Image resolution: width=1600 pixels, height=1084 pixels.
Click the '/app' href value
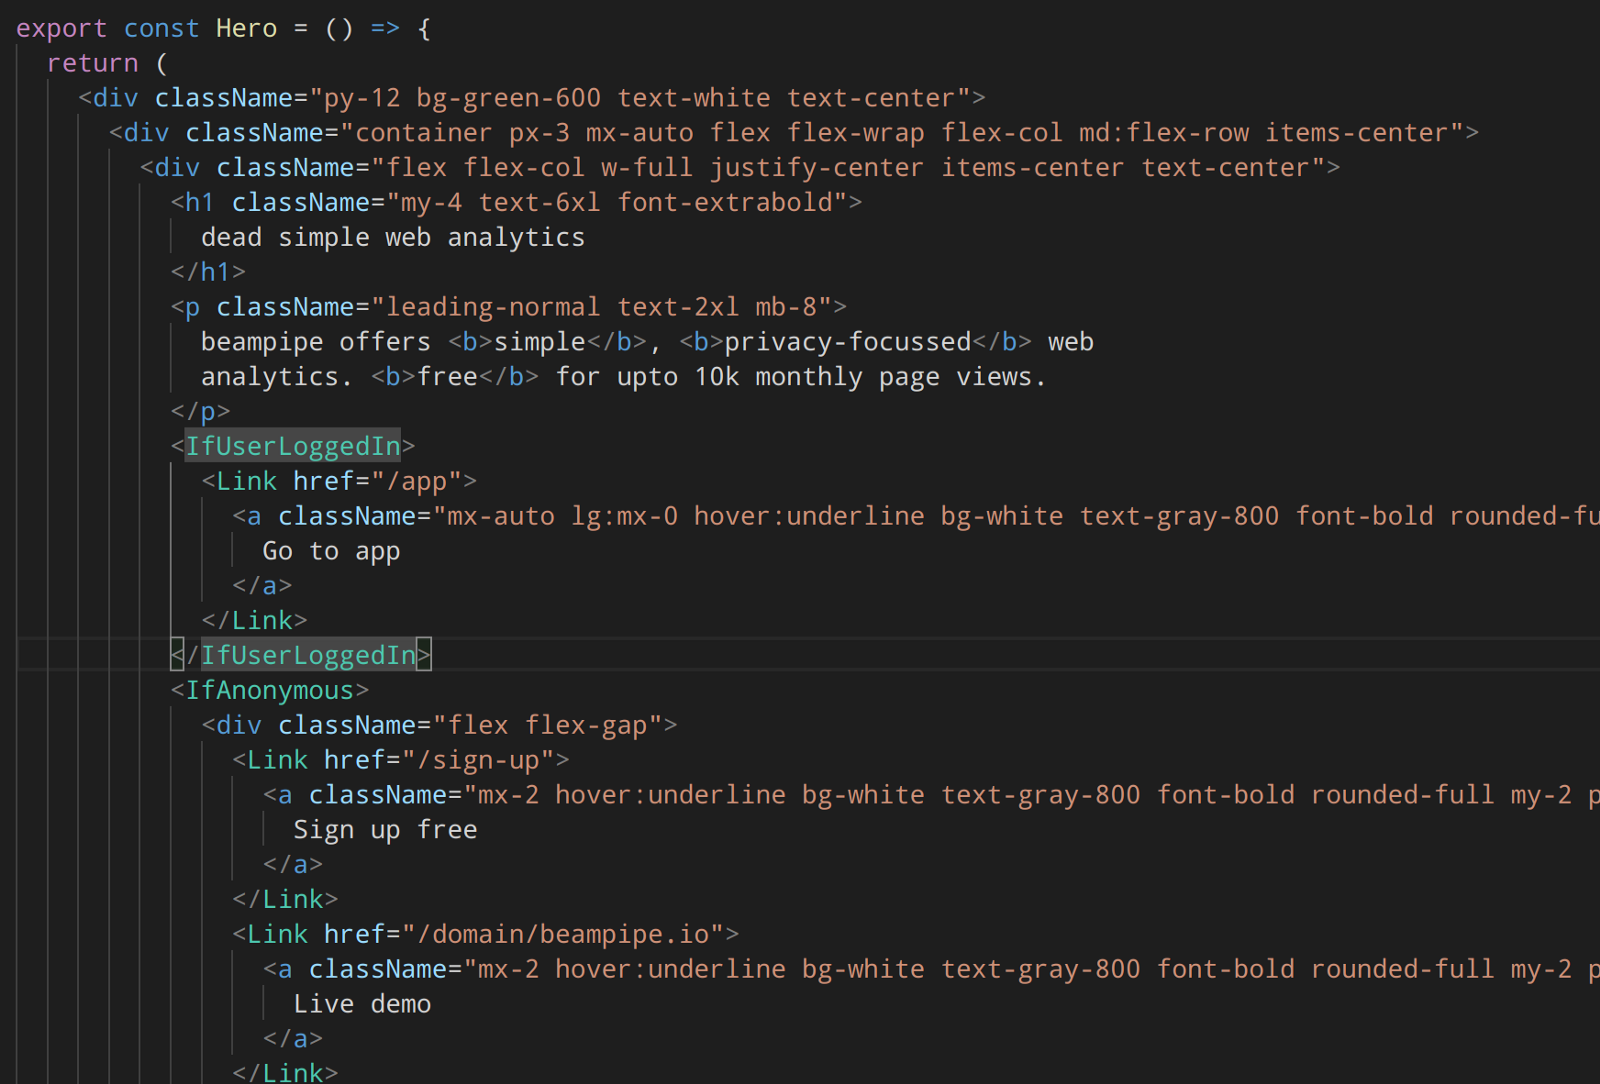424,481
